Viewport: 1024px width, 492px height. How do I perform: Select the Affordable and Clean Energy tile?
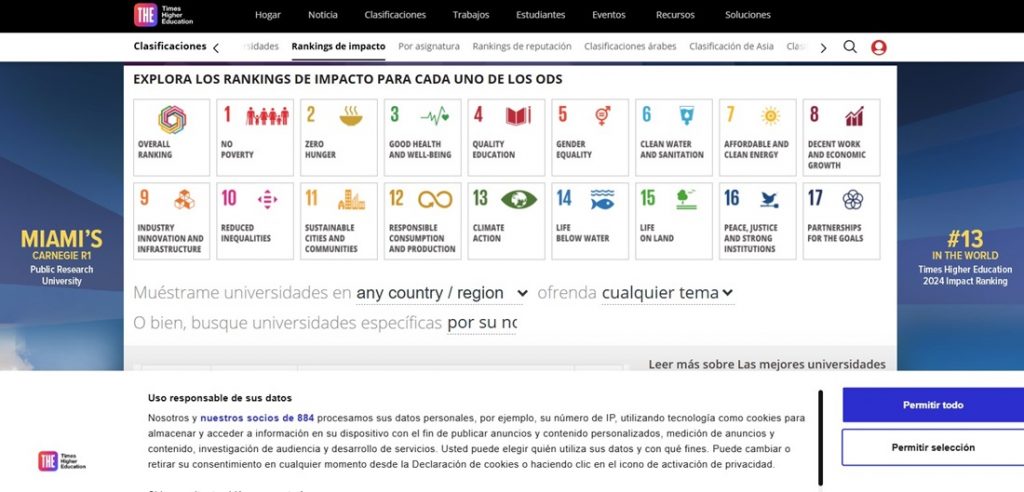(x=758, y=137)
